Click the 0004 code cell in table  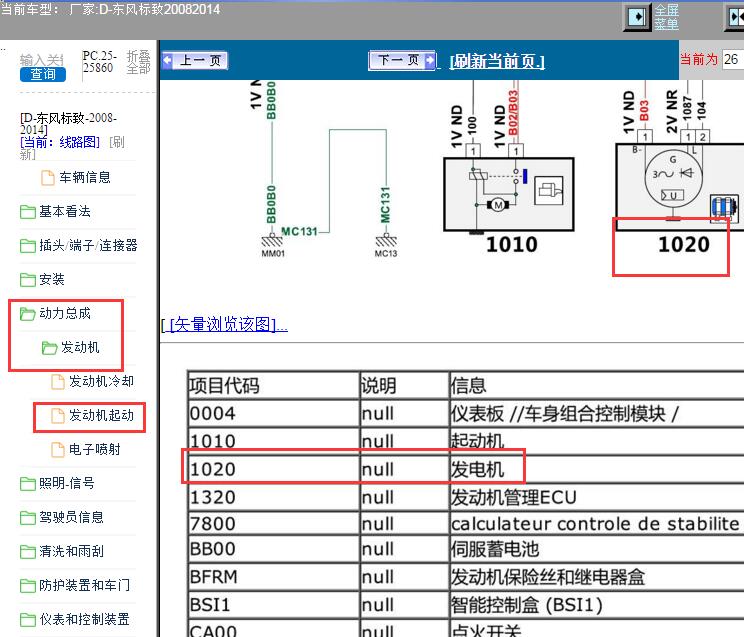coord(273,413)
